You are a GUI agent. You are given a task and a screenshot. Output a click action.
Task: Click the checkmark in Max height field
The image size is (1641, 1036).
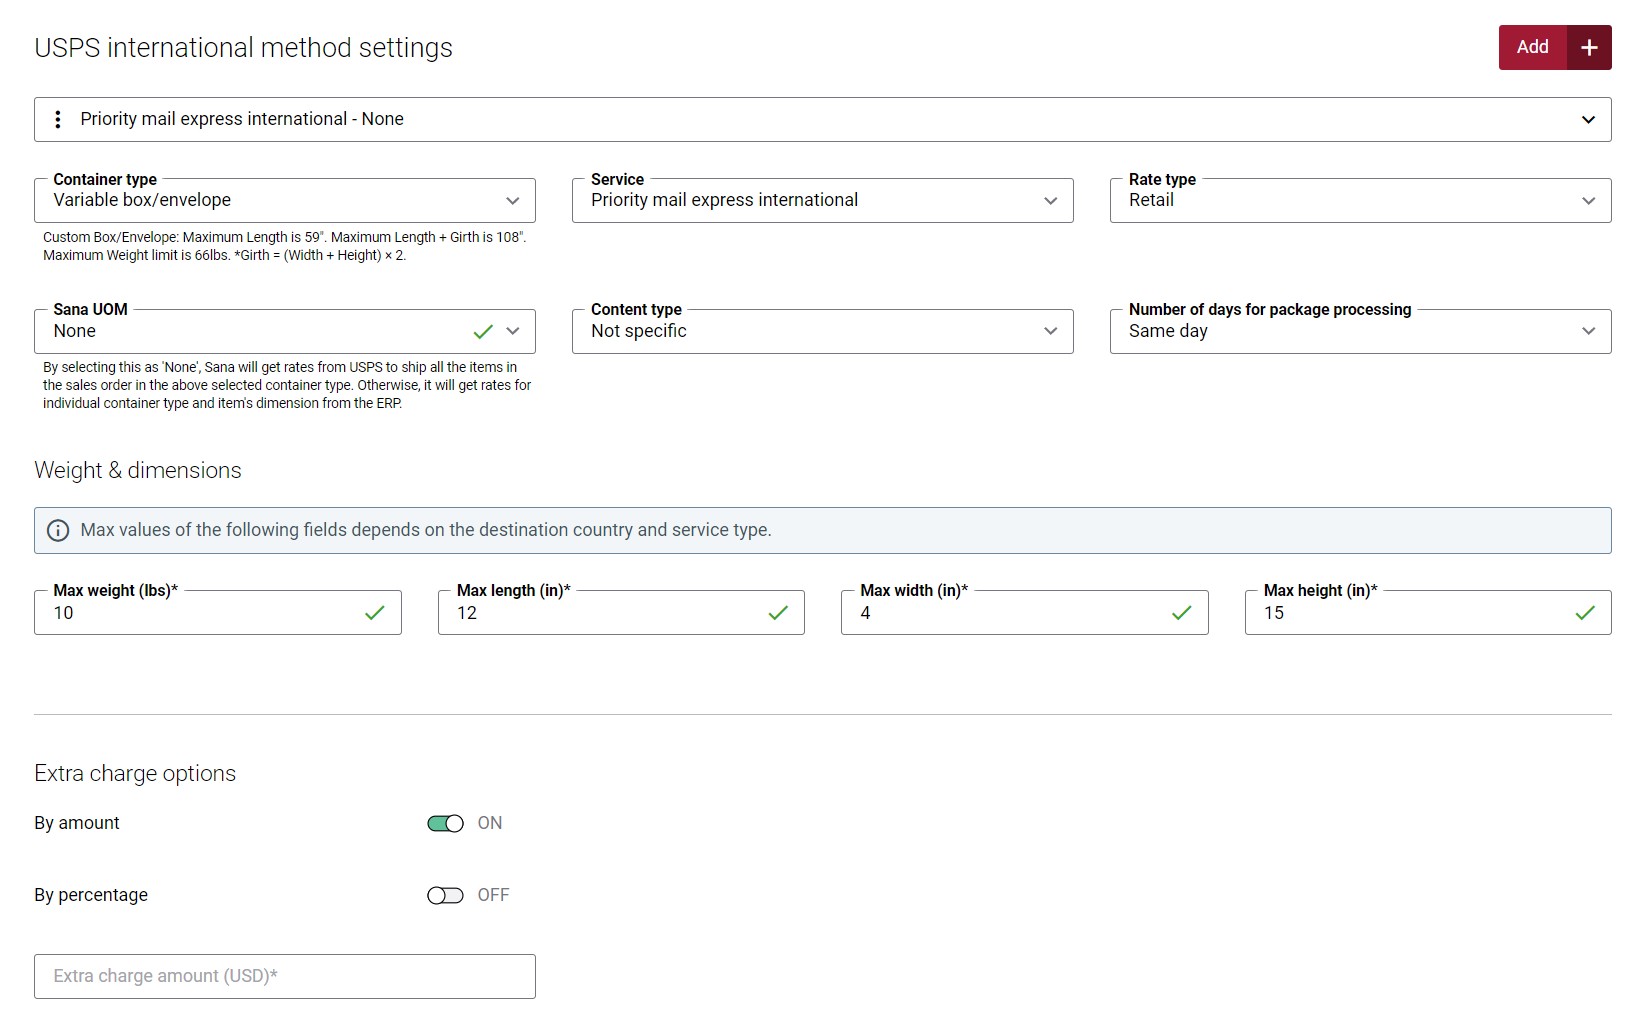[x=1585, y=613]
